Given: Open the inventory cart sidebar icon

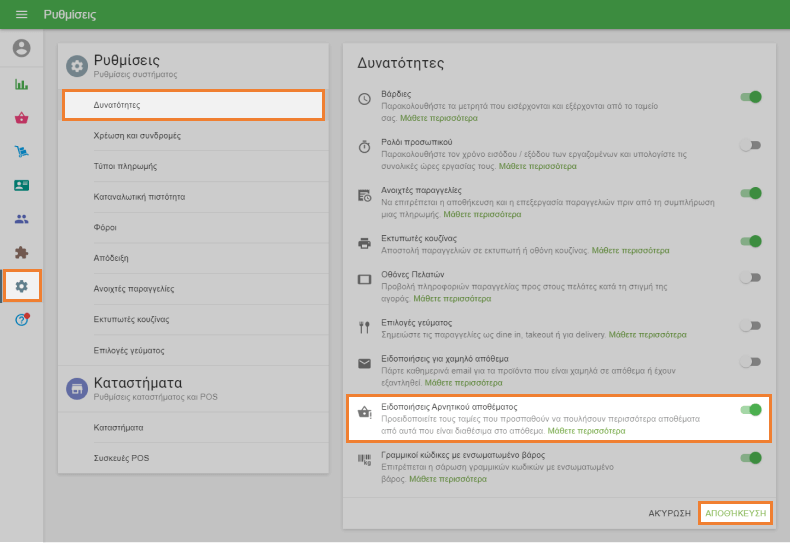Looking at the screenshot, I should (x=21, y=152).
